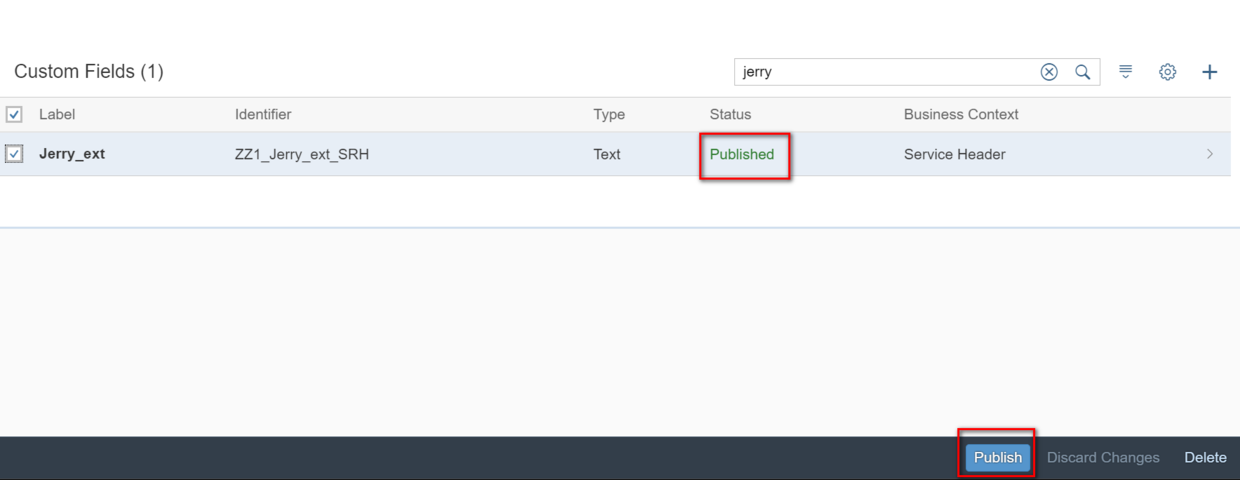
Task: Open Jerry_ext details via row chevron
Action: [x=1210, y=154]
